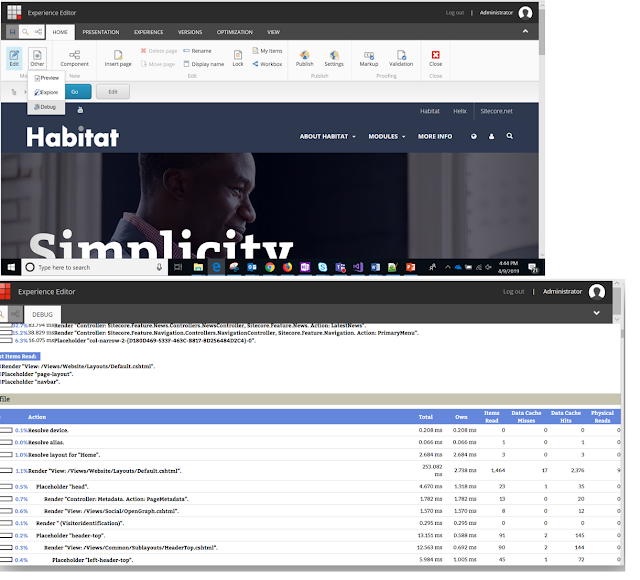The width and height of the screenshot is (640, 580).
Task: Click the large Habitat logo
Action: pyautogui.click(x=73, y=137)
